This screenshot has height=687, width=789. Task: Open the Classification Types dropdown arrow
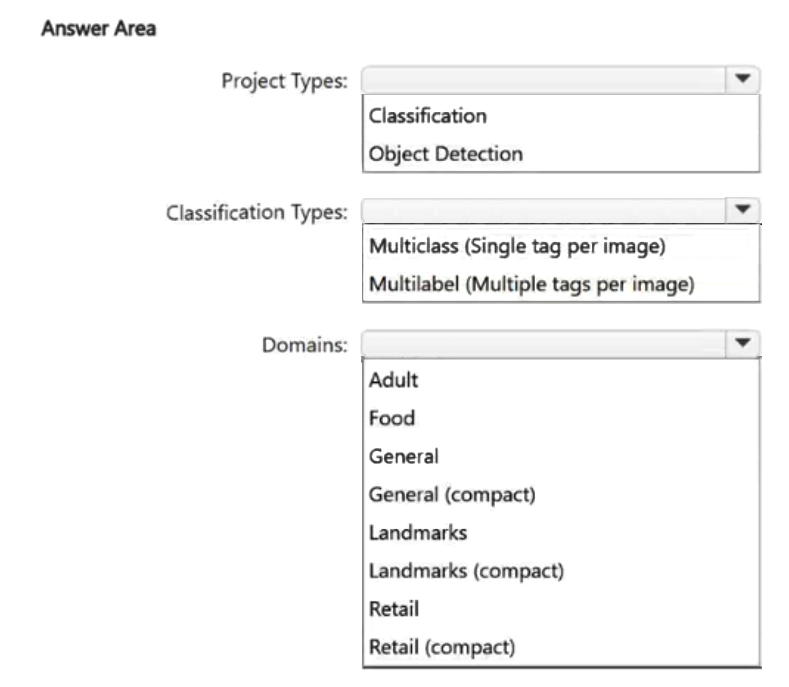743,210
